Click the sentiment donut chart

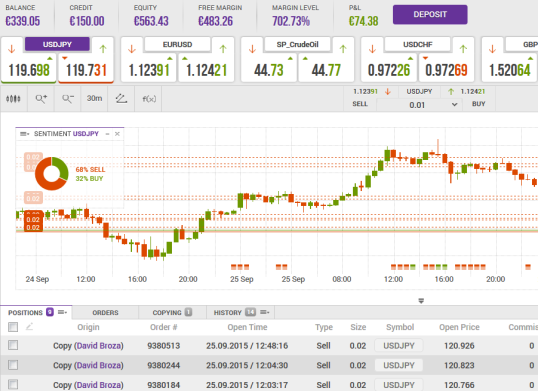pyautogui.click(x=51, y=174)
